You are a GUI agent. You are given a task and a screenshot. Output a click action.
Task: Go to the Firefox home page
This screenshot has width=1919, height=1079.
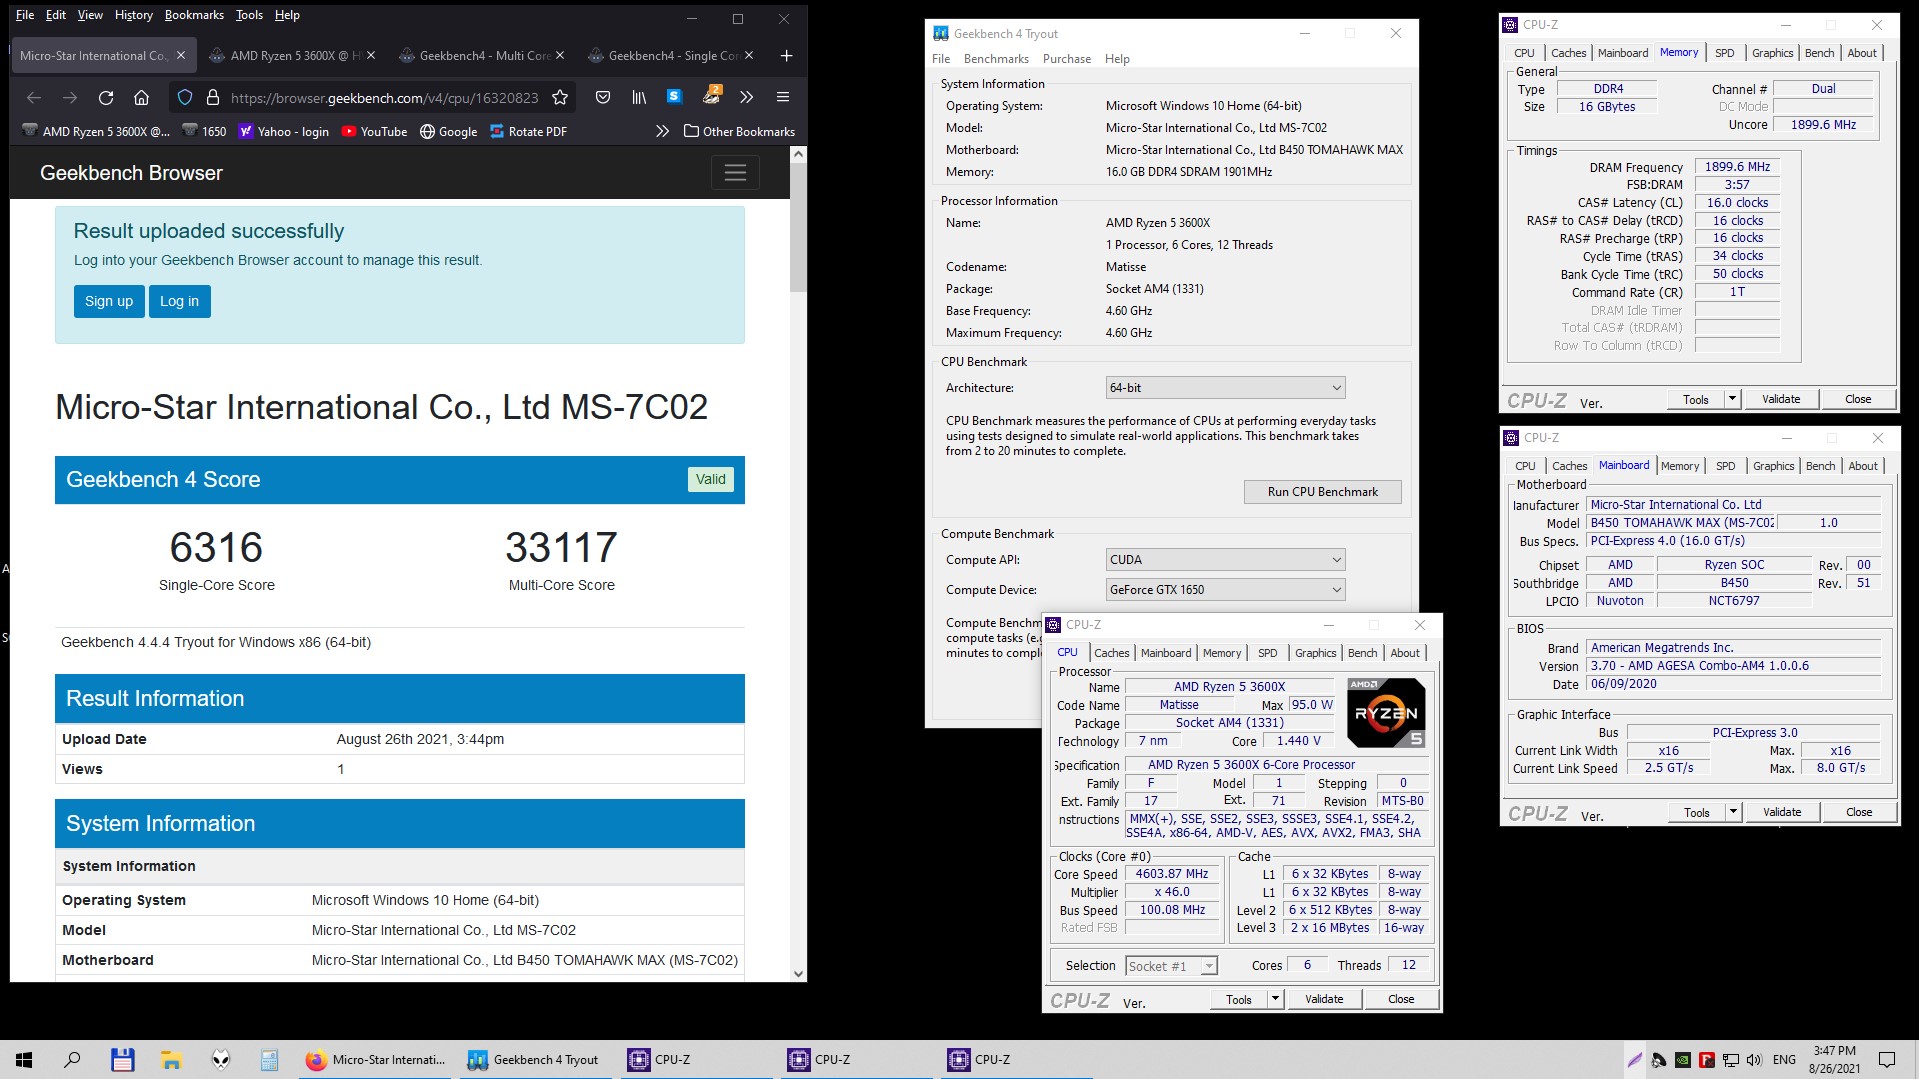click(141, 97)
